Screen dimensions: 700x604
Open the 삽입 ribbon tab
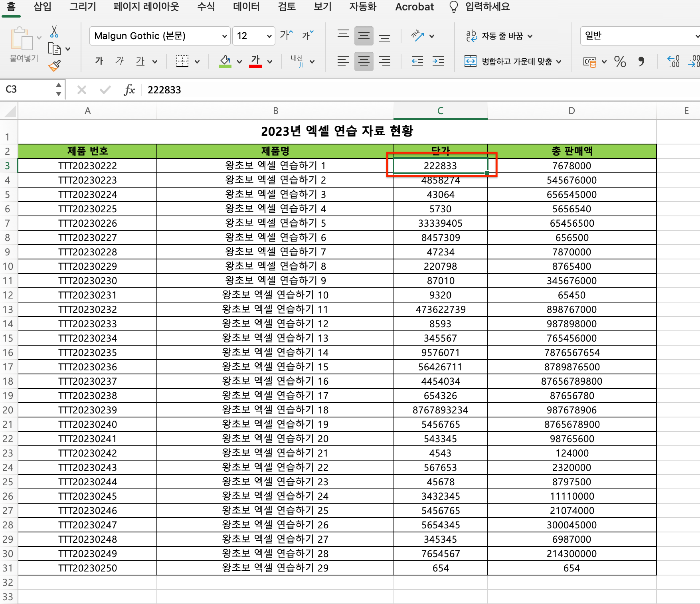point(42,7)
